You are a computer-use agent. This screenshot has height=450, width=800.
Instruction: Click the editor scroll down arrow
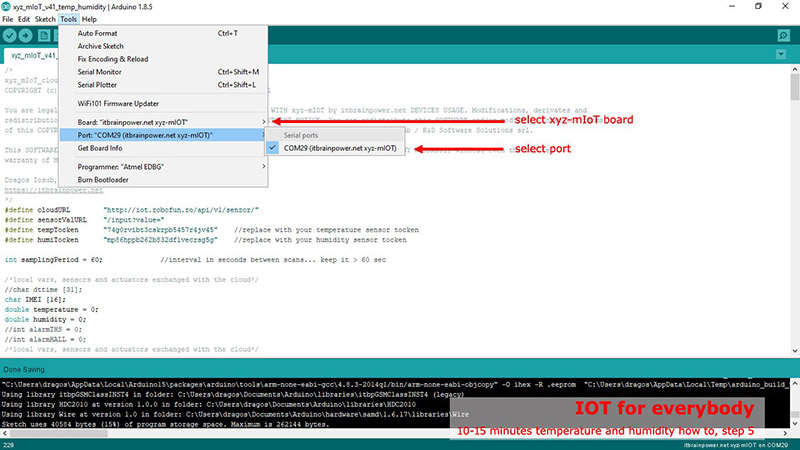tap(795, 351)
